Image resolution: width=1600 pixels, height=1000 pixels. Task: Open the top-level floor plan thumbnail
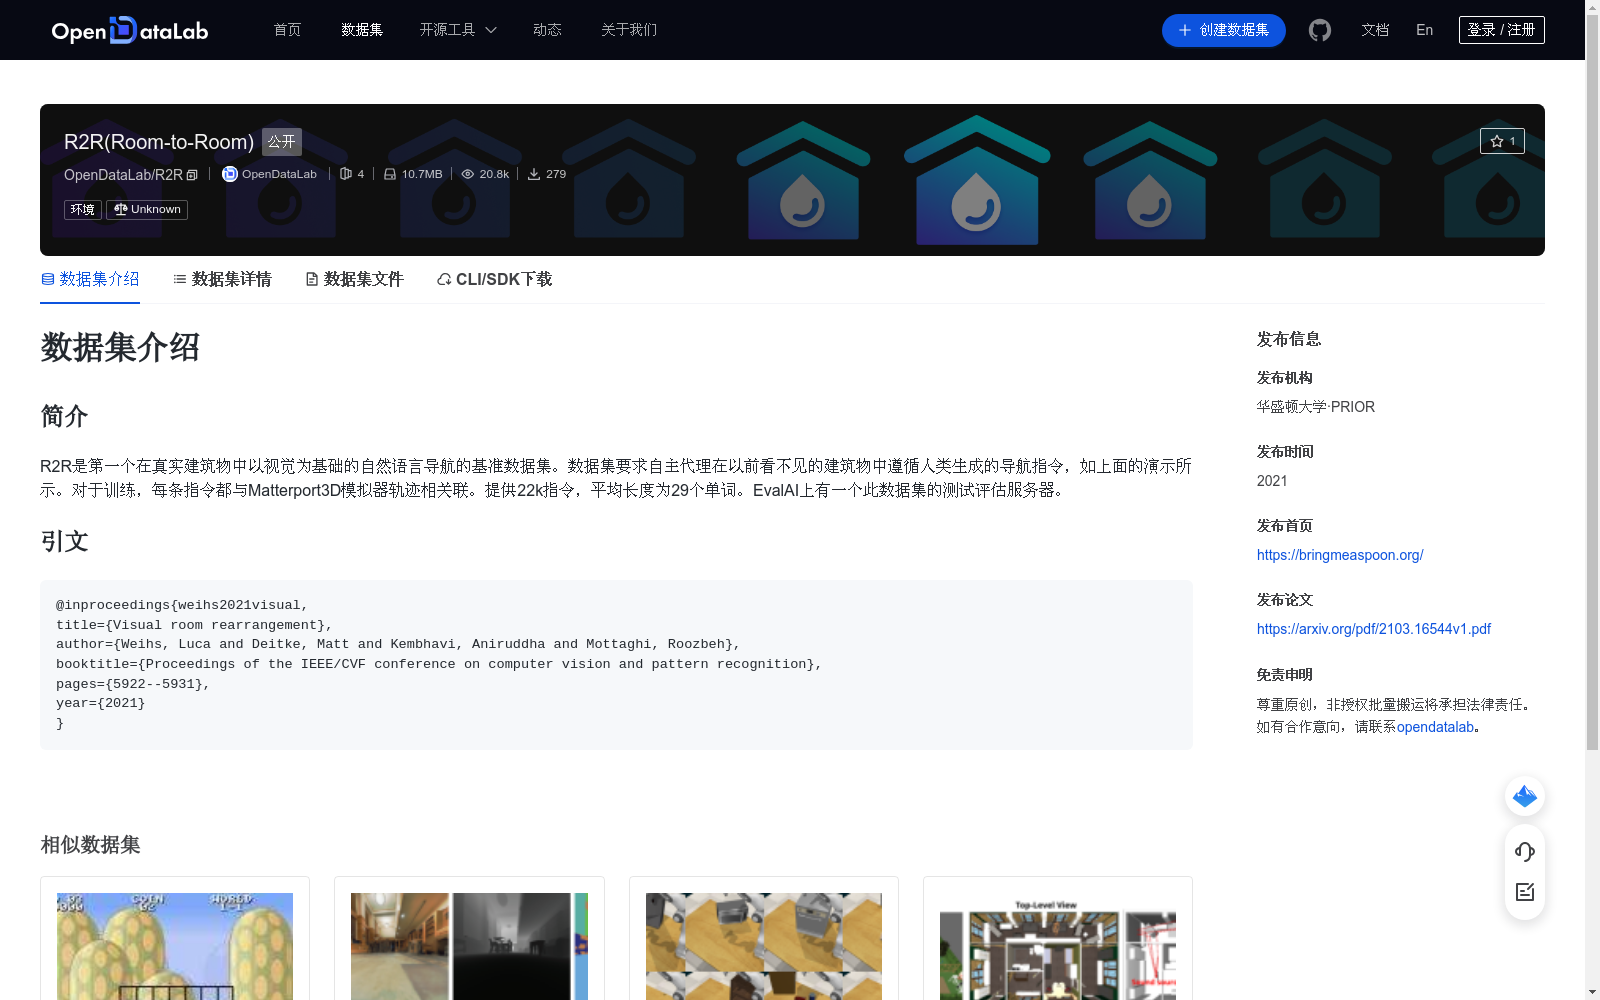tap(1058, 948)
